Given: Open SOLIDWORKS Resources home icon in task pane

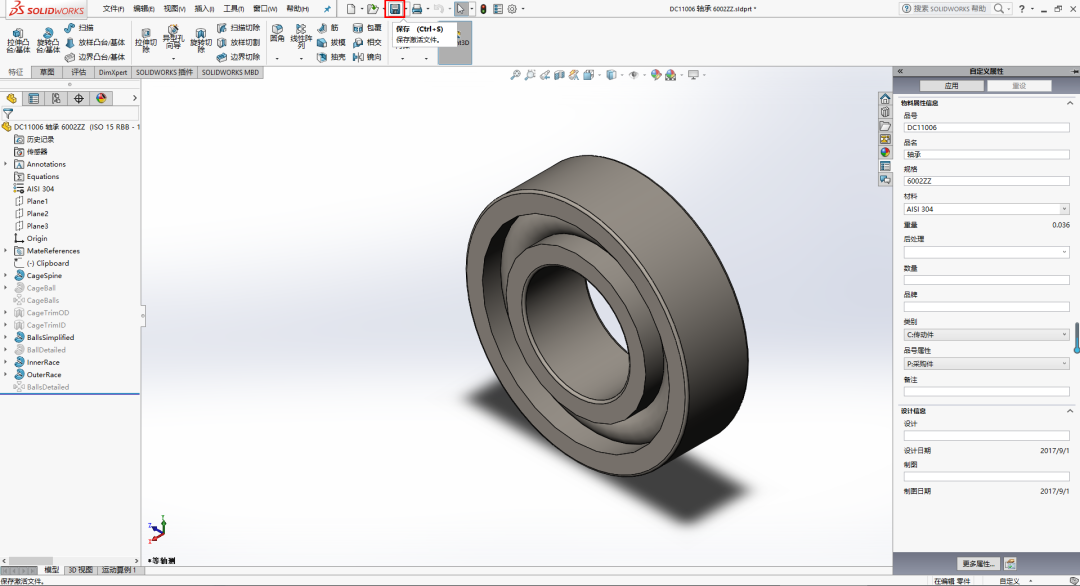Looking at the screenshot, I should 885,98.
